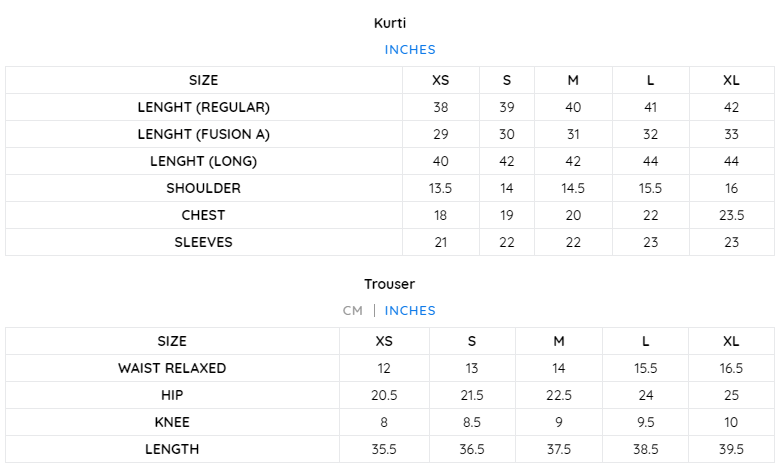Click the SHOULDER row label
The image size is (781, 473).
coord(204,188)
